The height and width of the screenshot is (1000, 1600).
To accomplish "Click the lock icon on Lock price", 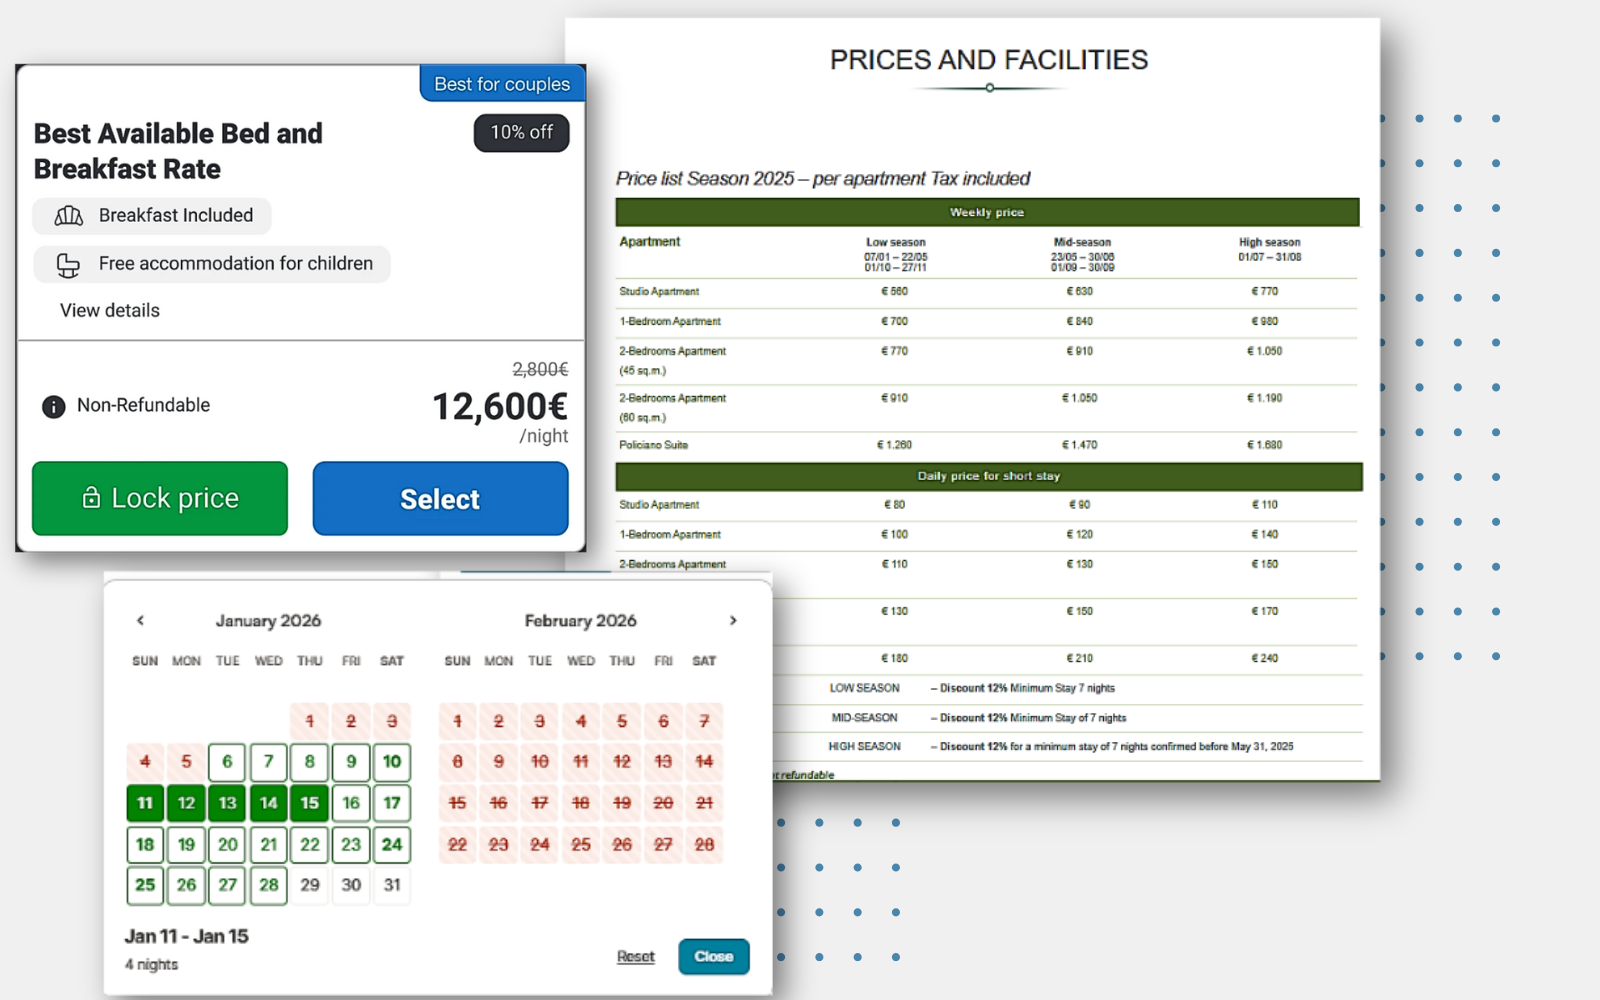I will 91,498.
